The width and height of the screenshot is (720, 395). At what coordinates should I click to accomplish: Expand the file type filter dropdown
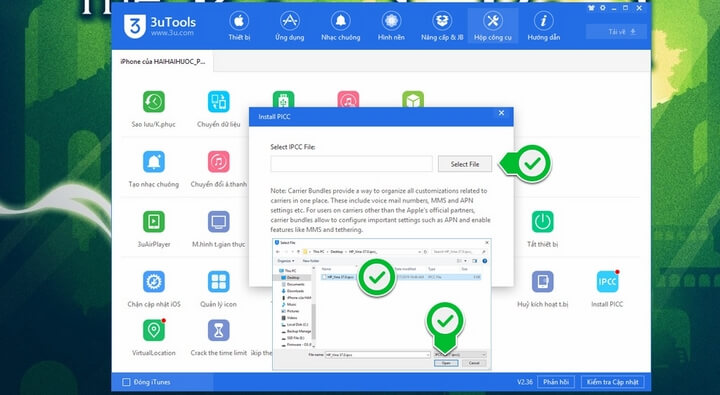coord(484,355)
